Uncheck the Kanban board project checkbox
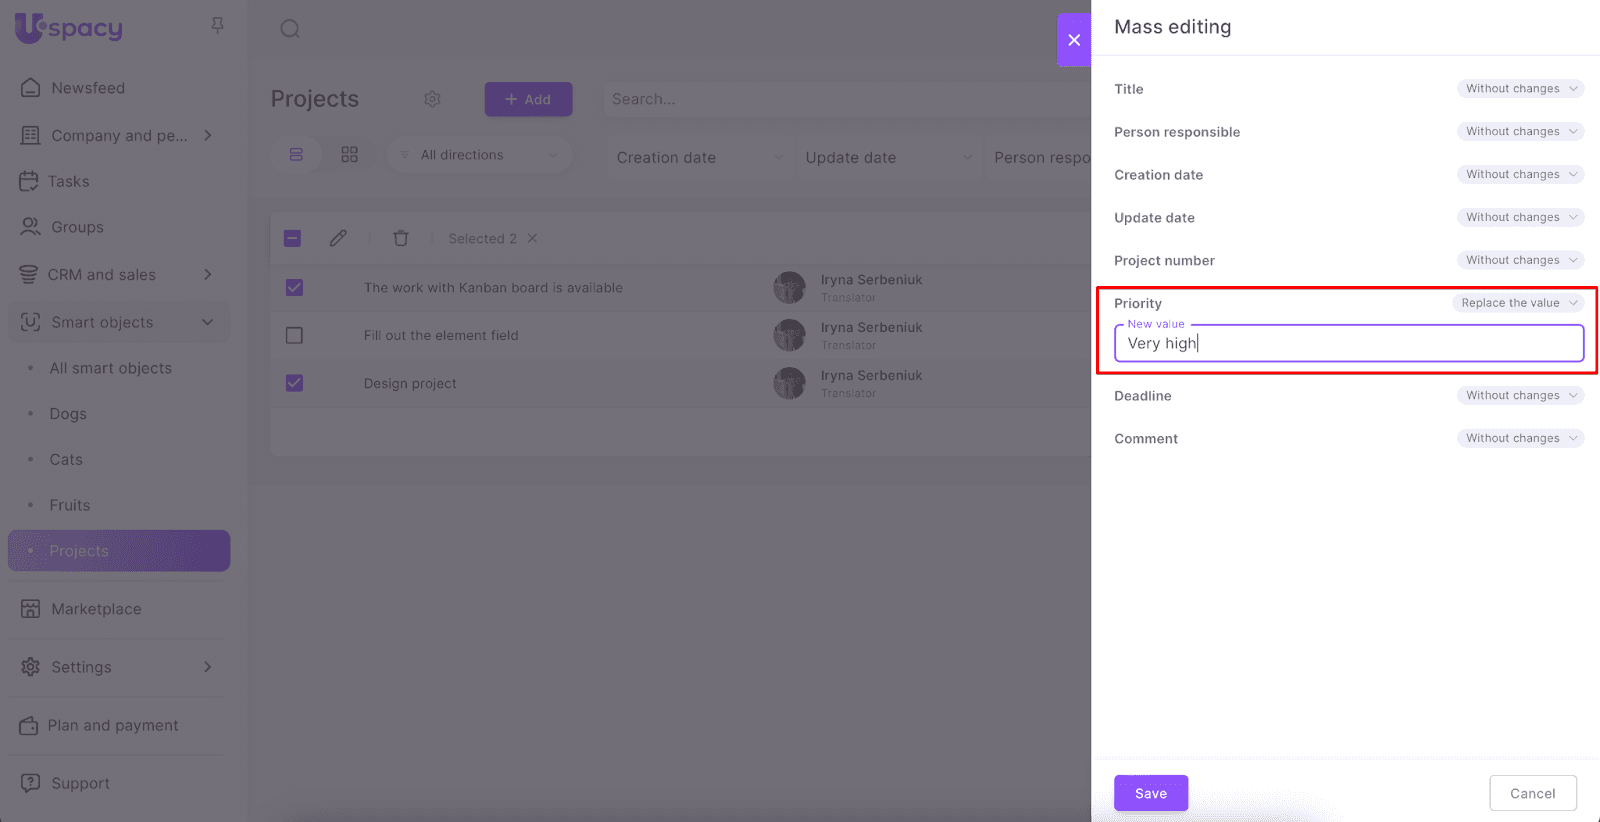The height and width of the screenshot is (822, 1600). 294,288
